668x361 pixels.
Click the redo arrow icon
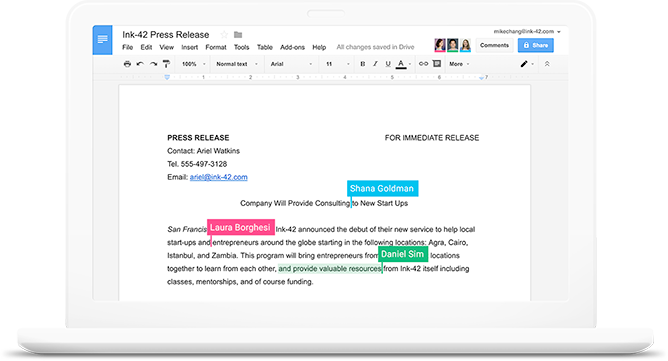tap(153, 64)
